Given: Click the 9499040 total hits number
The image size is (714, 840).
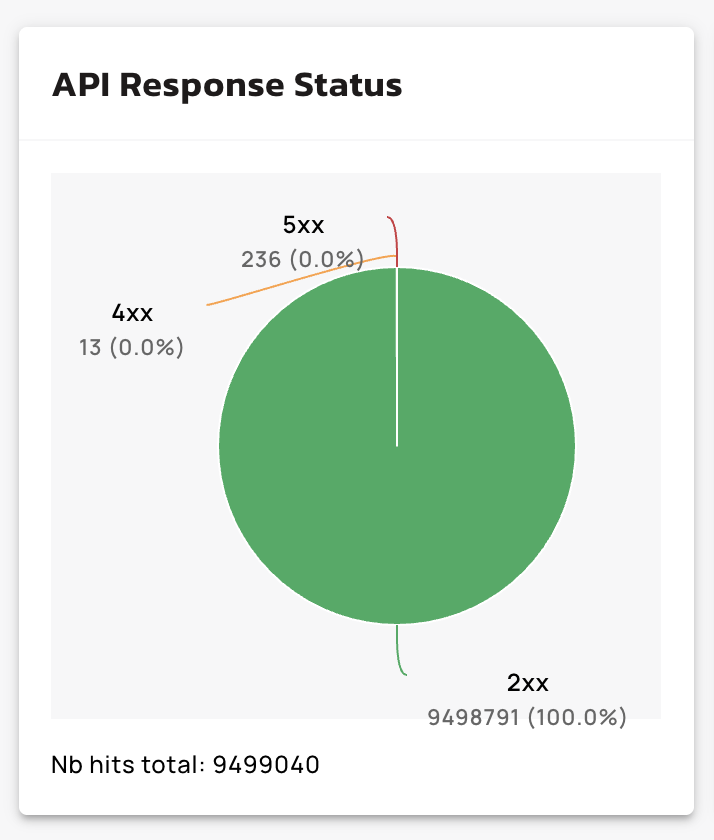Looking at the screenshot, I should (x=266, y=766).
